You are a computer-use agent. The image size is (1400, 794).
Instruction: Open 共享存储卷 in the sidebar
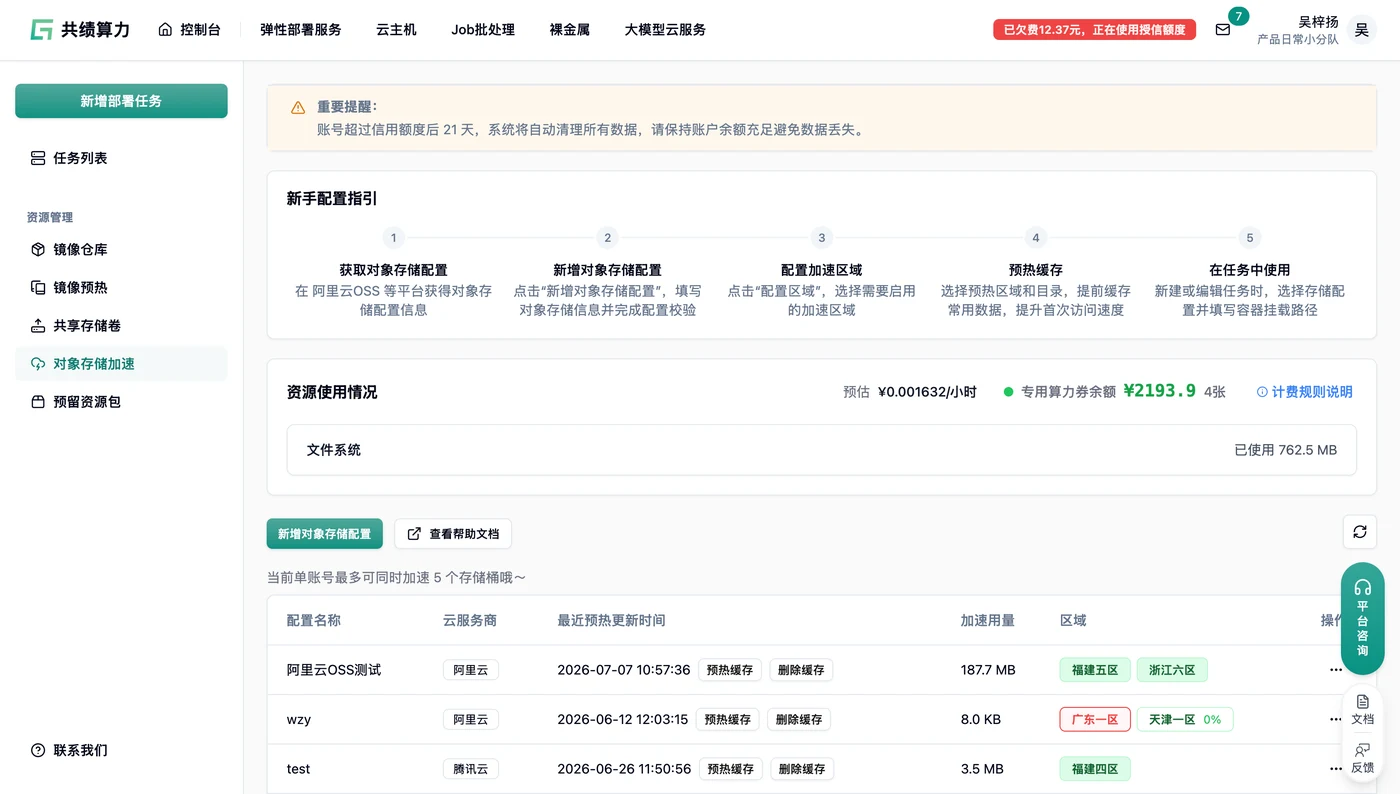tap(121, 326)
